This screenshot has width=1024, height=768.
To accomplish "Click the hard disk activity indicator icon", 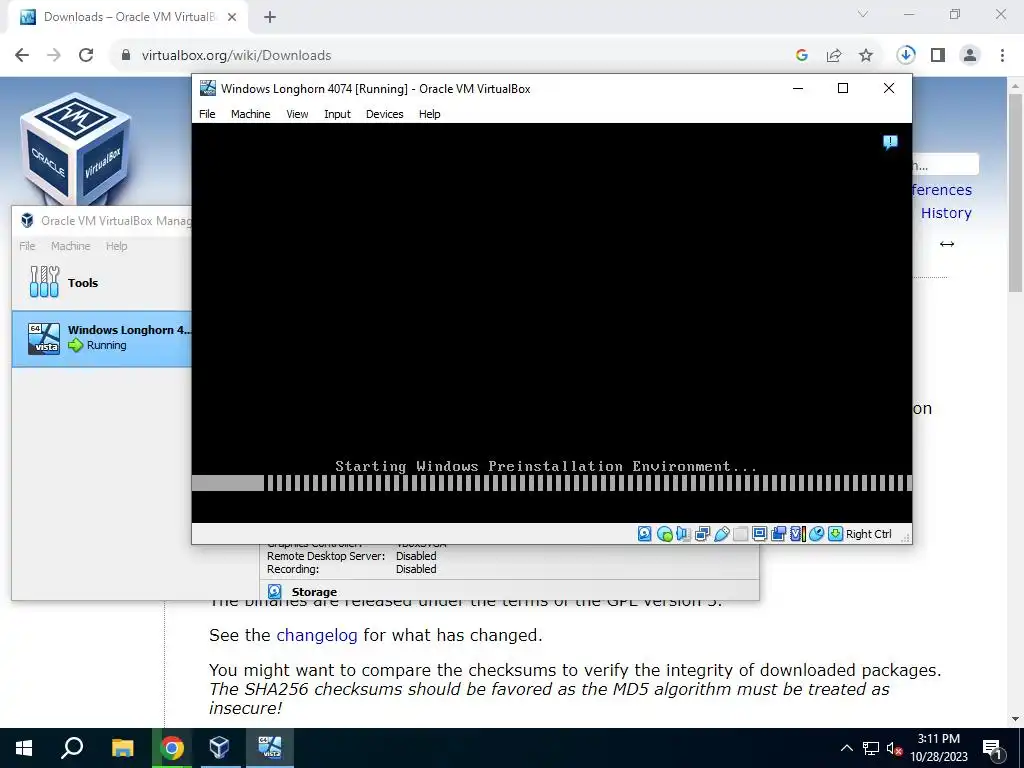I will pyautogui.click(x=645, y=534).
